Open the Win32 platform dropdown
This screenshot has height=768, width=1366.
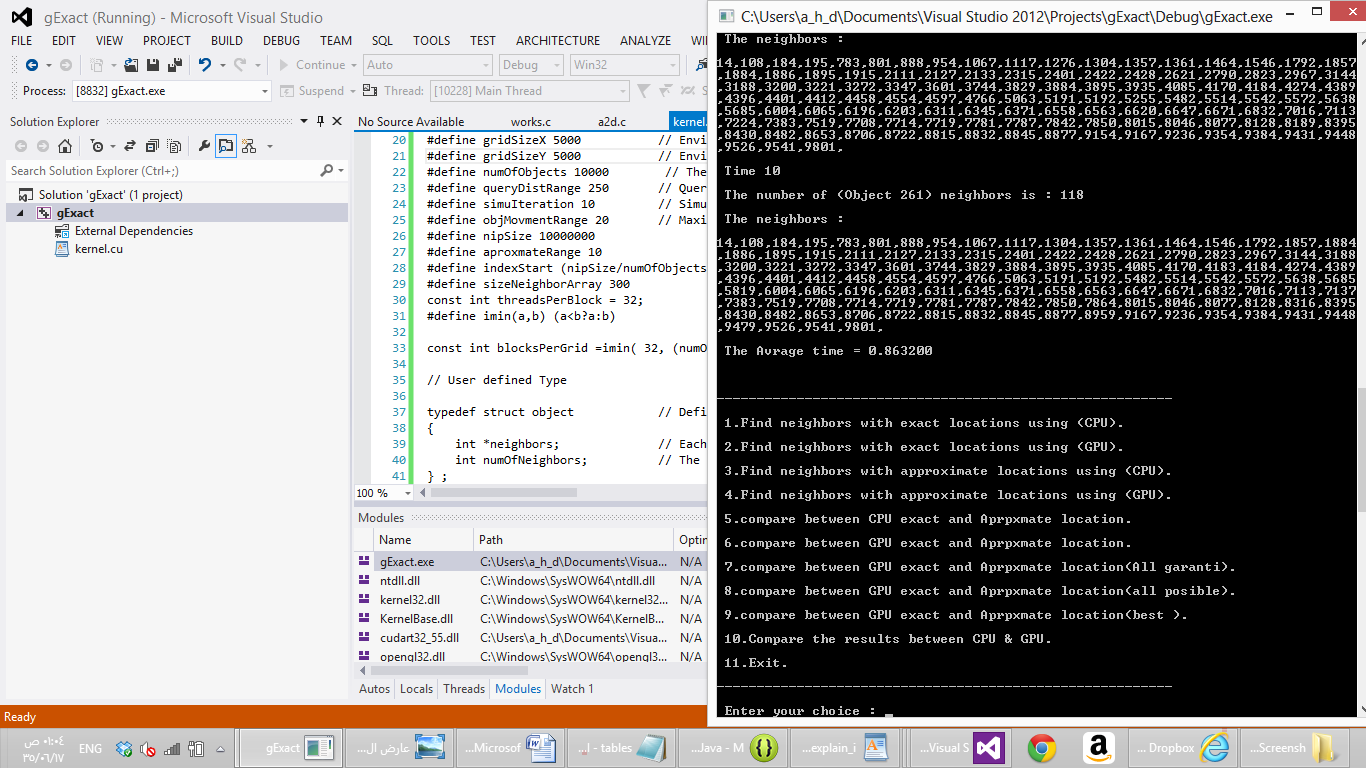click(x=624, y=65)
